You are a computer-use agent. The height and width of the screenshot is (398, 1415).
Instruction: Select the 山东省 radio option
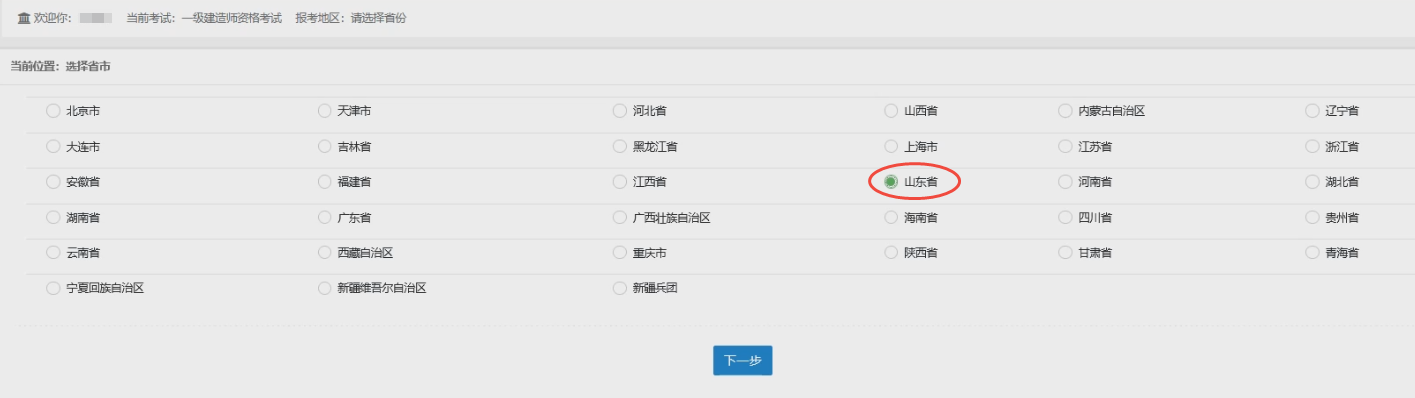pyautogui.click(x=891, y=182)
